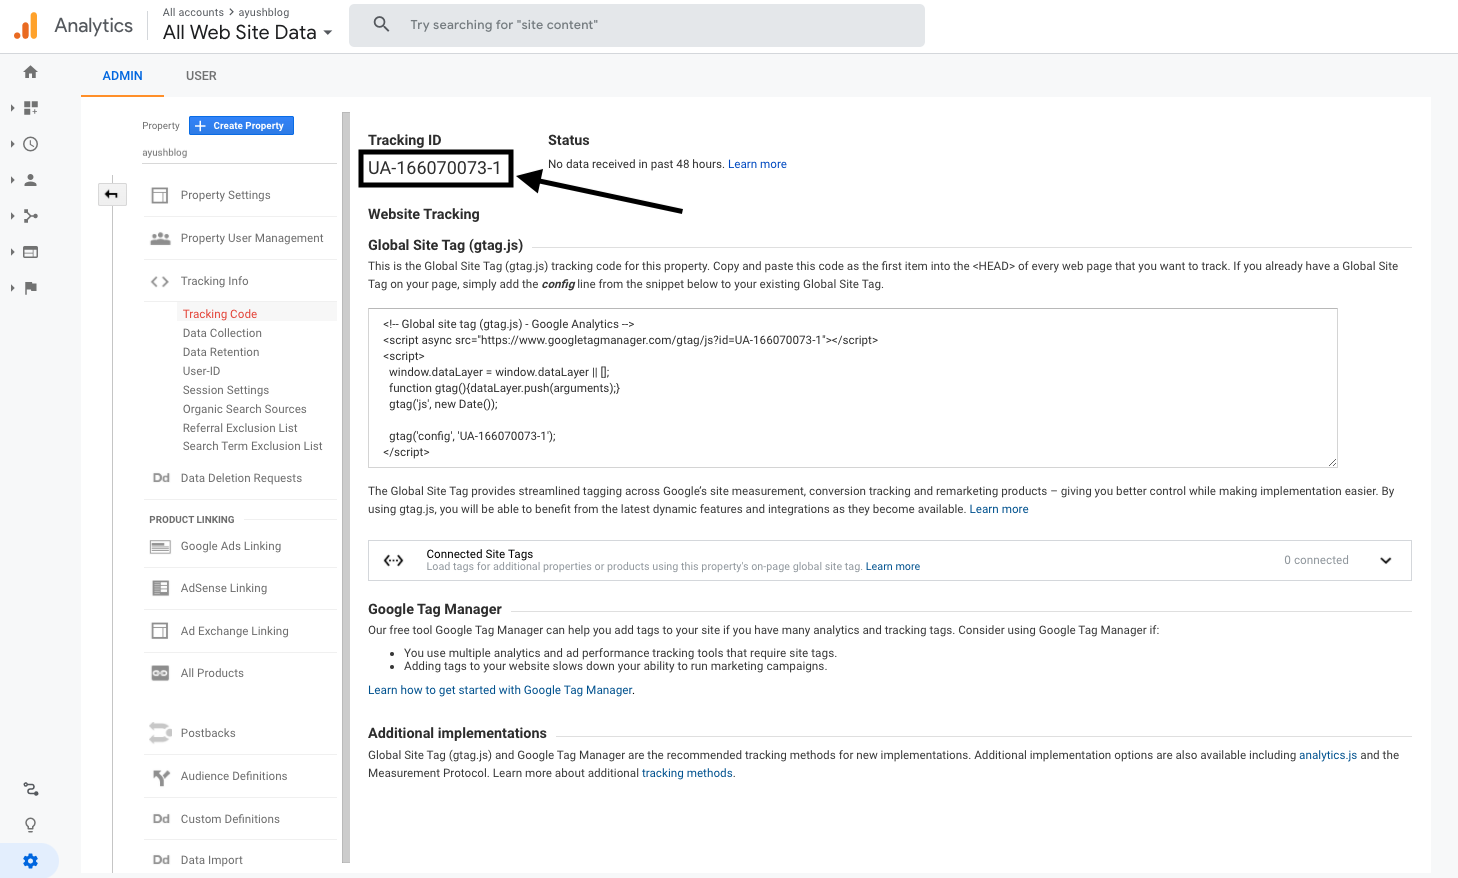Screen dimensions: 1458x878
Task: Expand the Connected Site Tags chevron
Action: coord(1386,560)
